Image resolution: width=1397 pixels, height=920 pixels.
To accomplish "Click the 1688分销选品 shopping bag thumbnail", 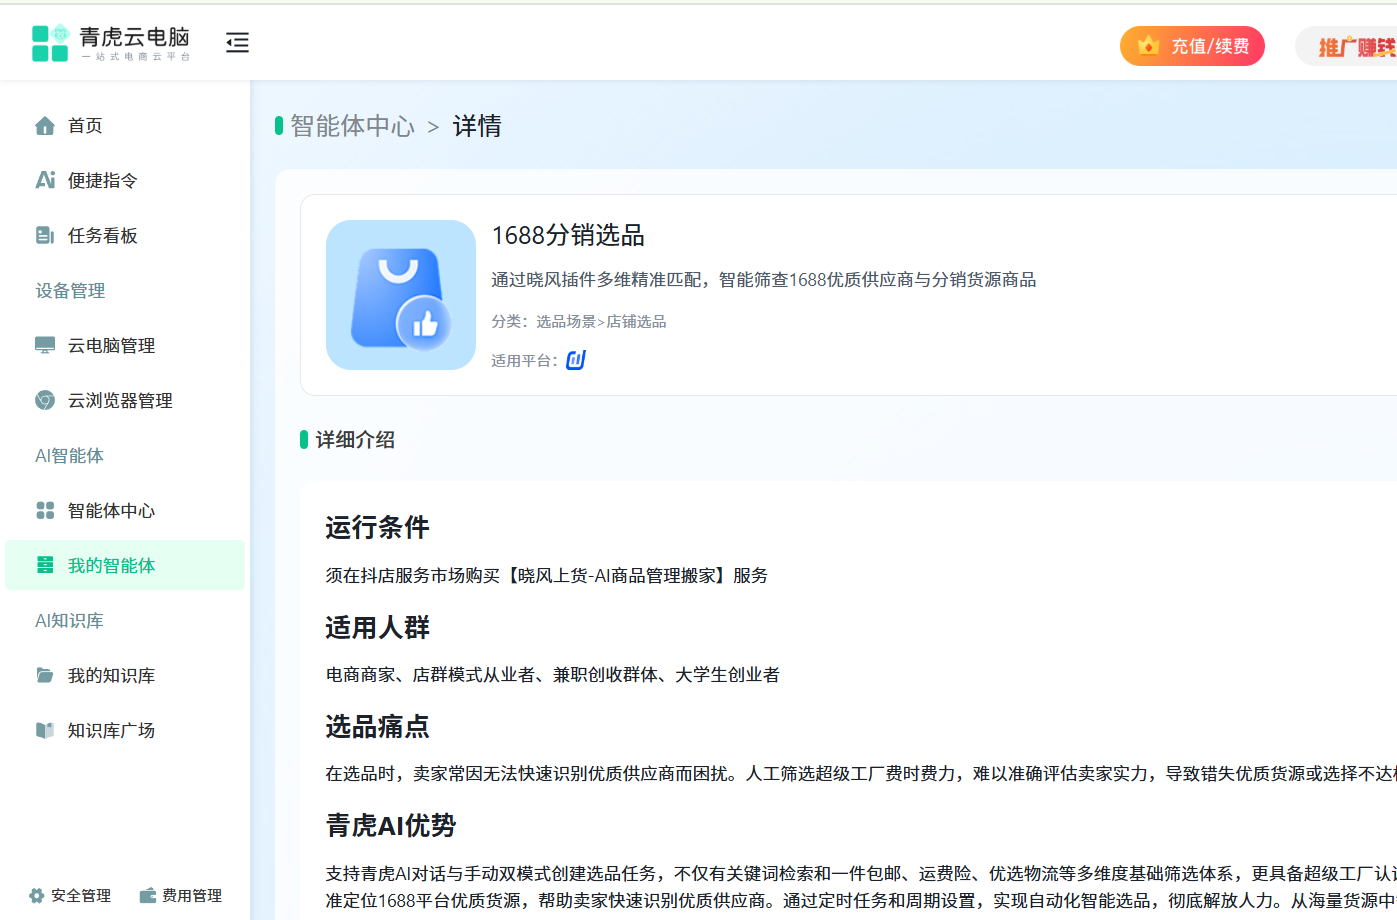I will point(401,295).
